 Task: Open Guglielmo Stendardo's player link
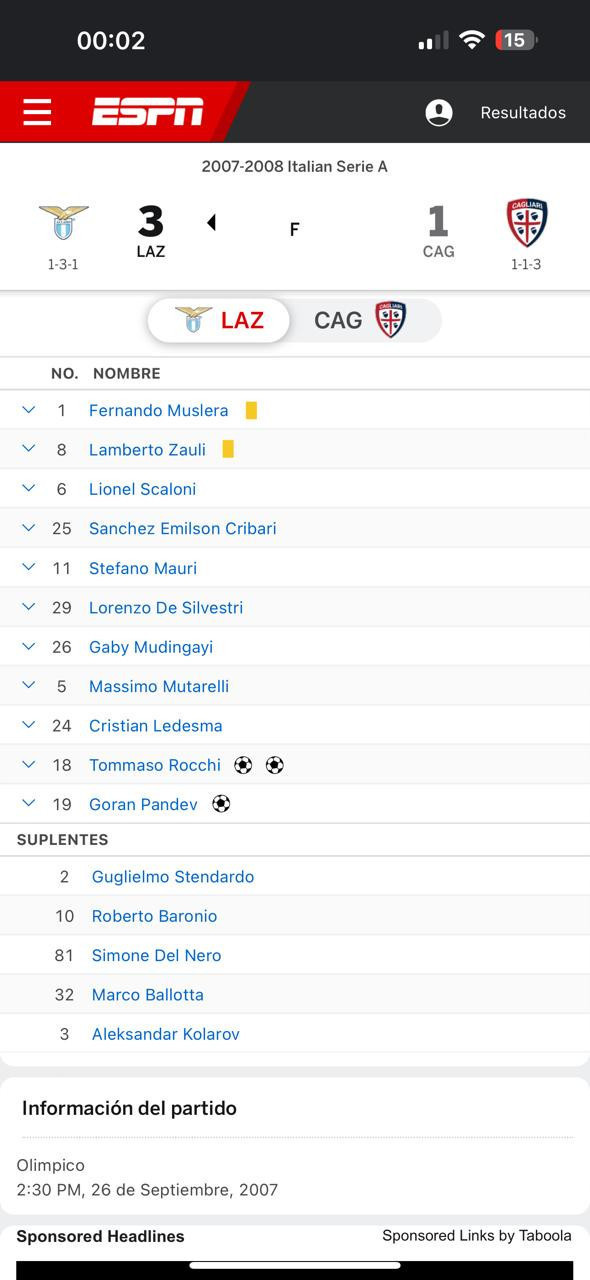coord(173,877)
